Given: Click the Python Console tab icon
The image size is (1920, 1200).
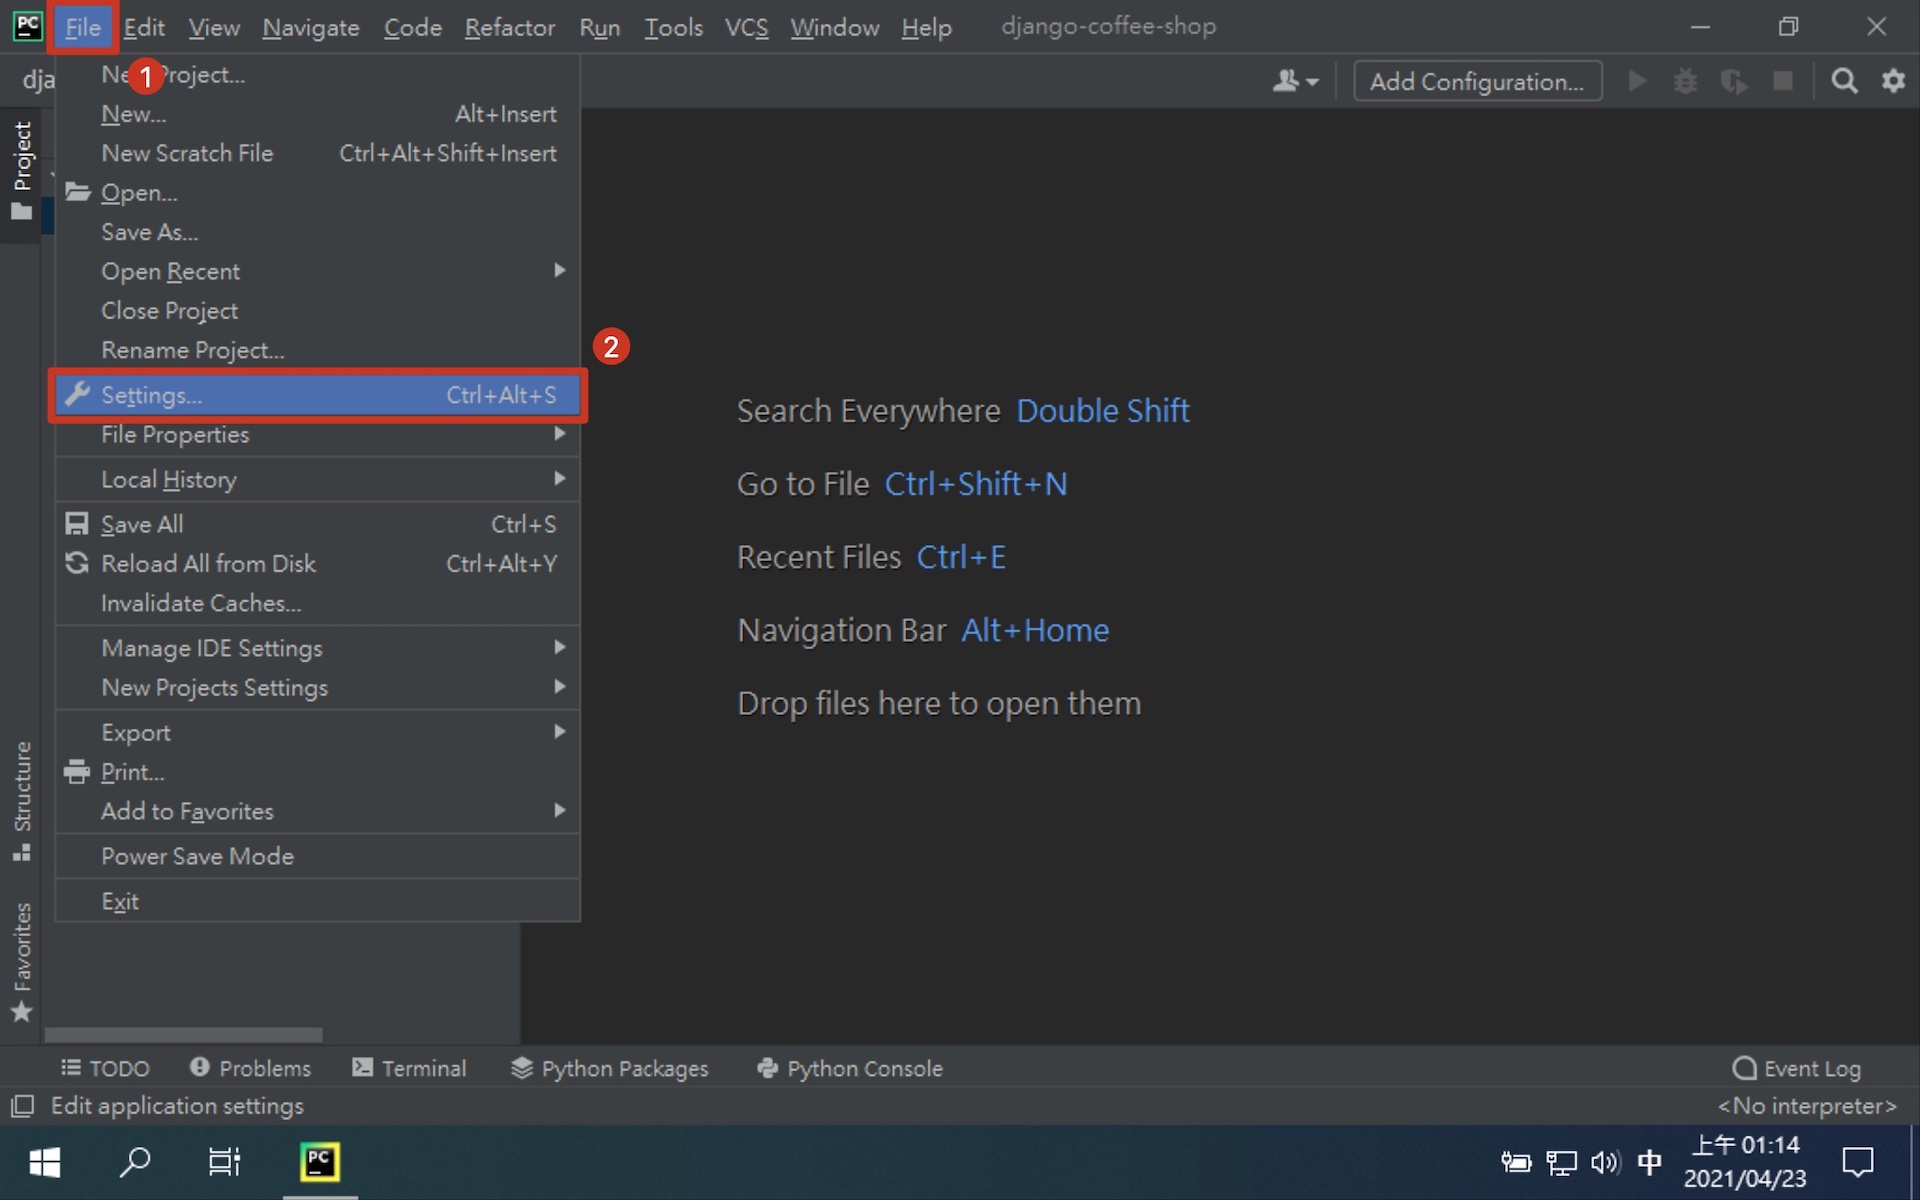Looking at the screenshot, I should coord(766,1069).
